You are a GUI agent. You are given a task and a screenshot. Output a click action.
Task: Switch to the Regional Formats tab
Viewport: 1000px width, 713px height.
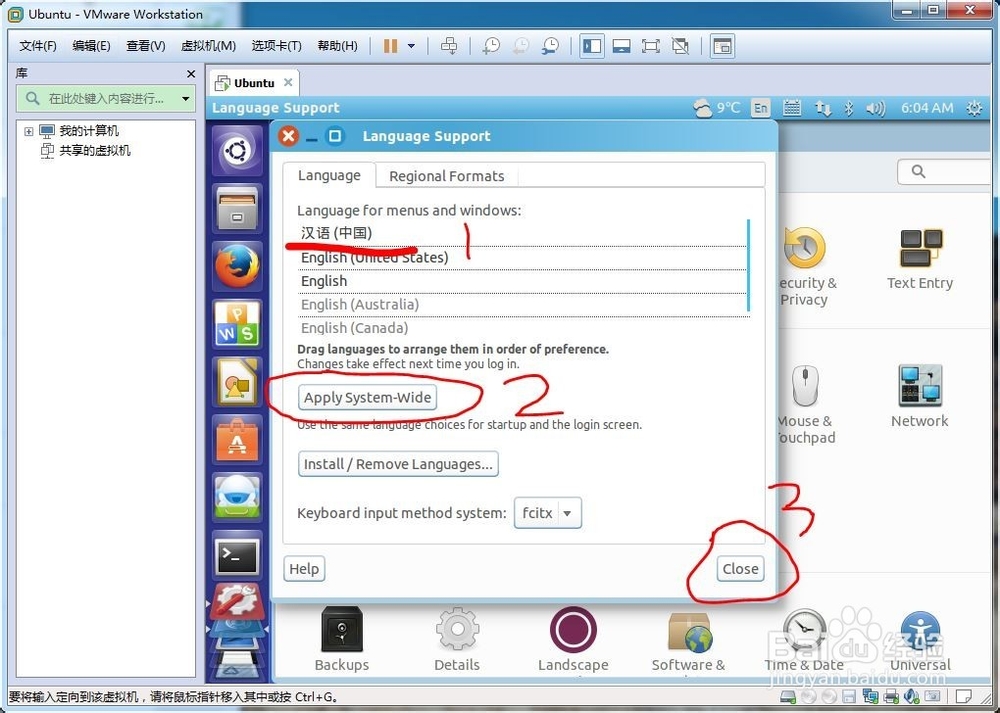[446, 176]
